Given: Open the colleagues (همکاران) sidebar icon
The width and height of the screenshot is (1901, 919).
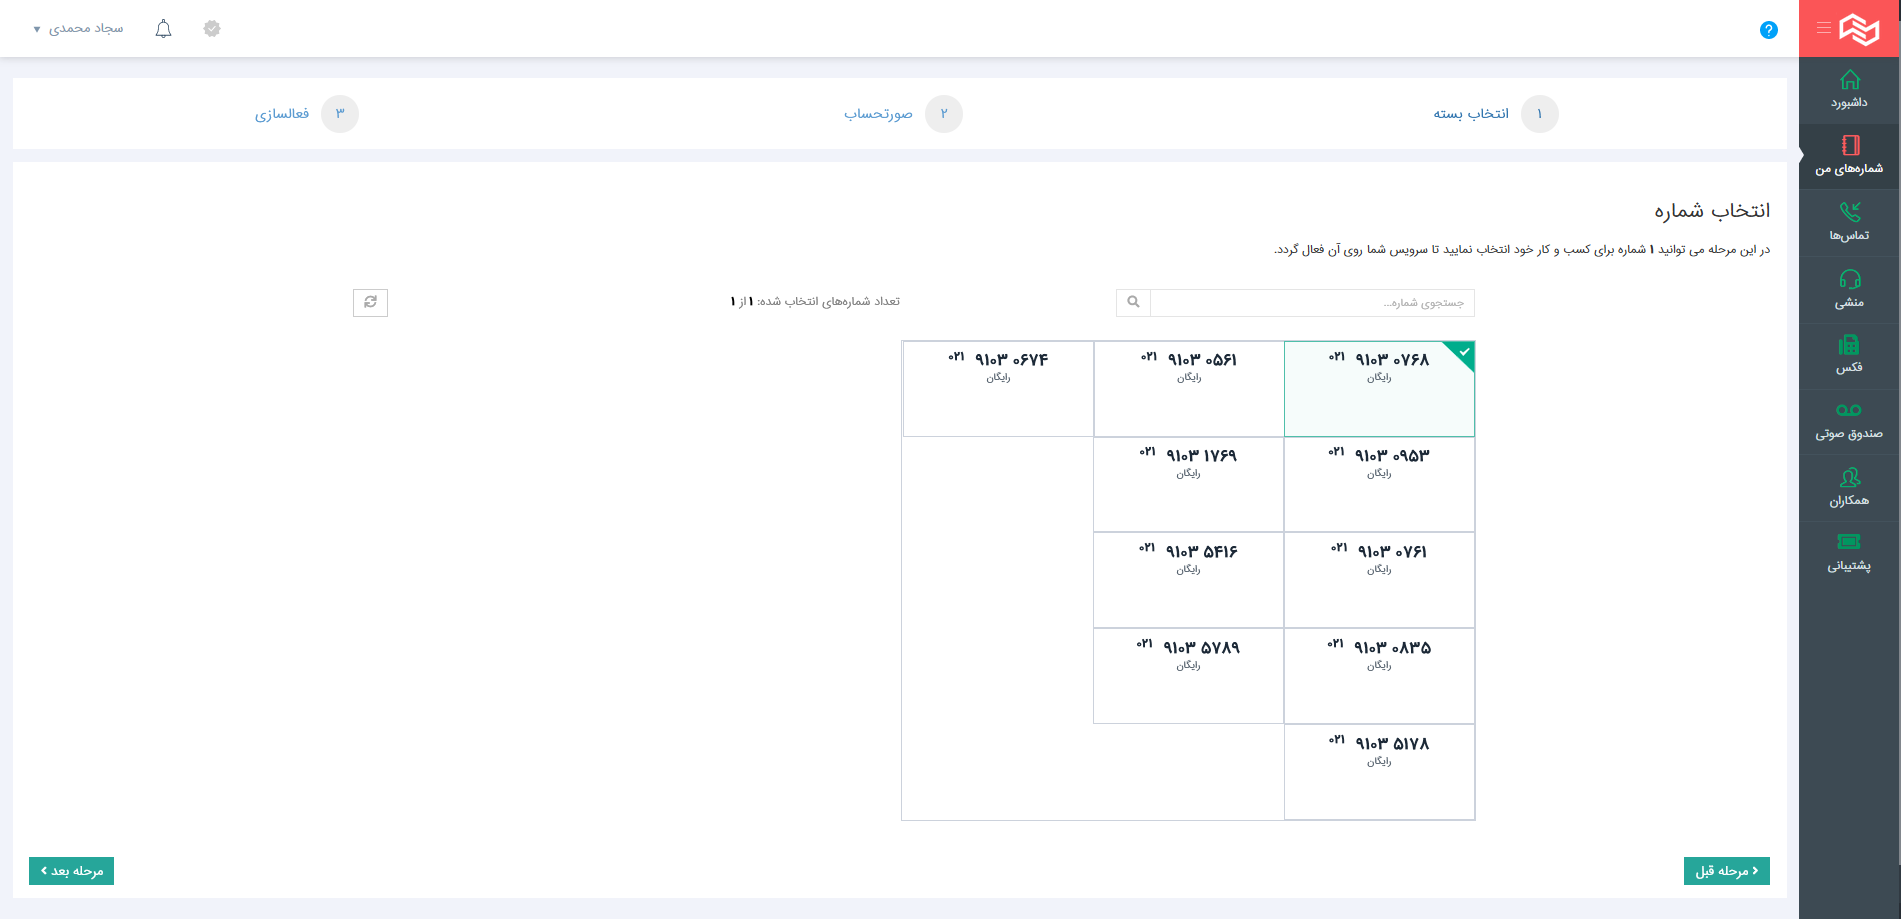Looking at the screenshot, I should pos(1849,478).
